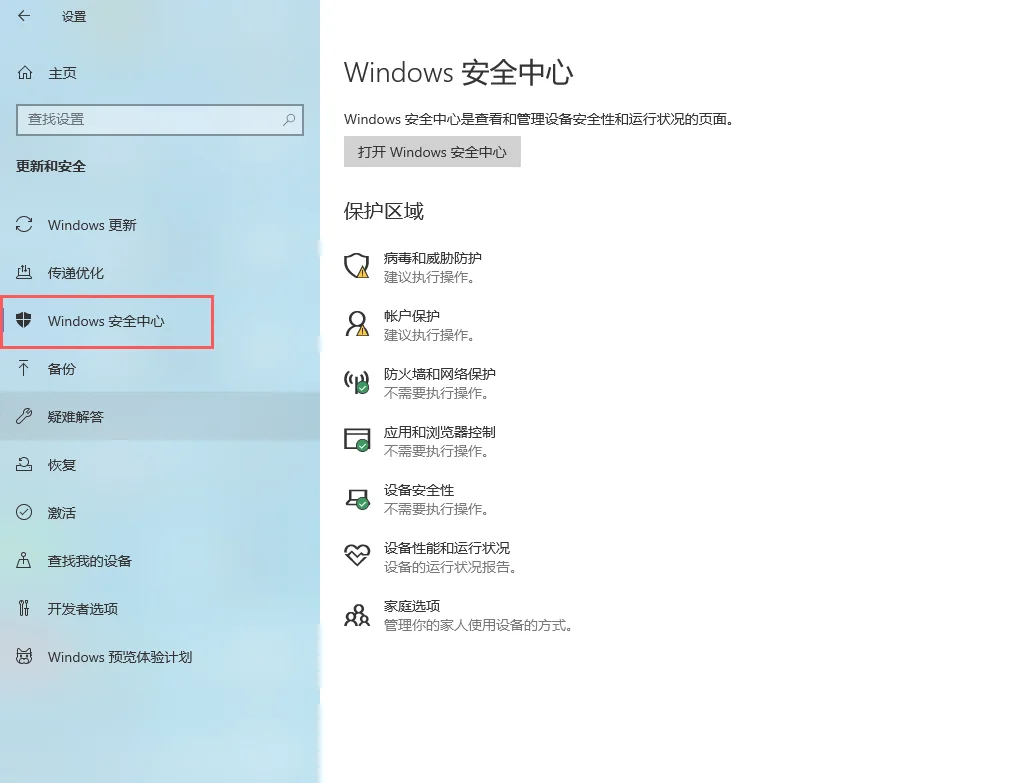Open 防火墙和网络保护 link
The image size is (1009, 783).
pos(440,374)
